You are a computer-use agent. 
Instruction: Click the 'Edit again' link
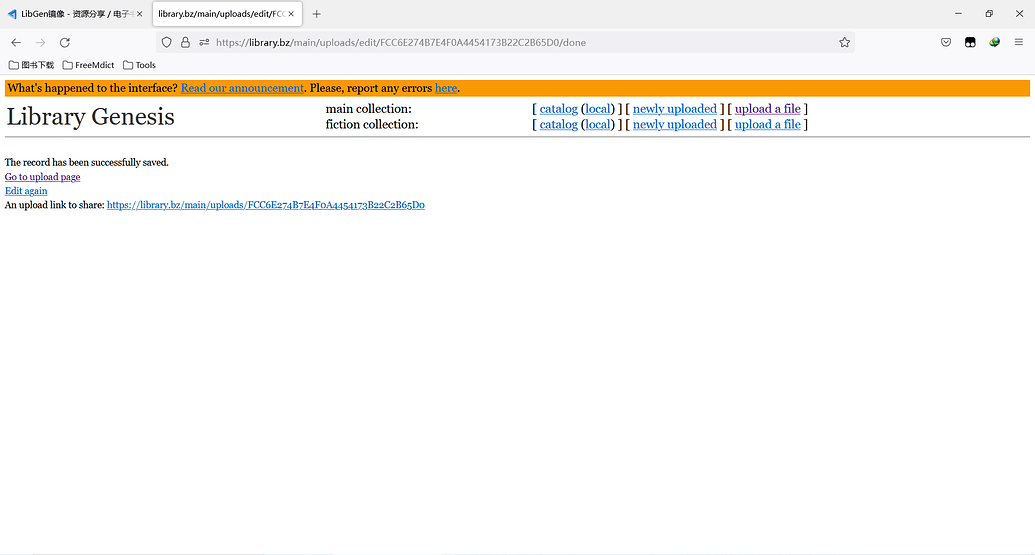point(26,191)
